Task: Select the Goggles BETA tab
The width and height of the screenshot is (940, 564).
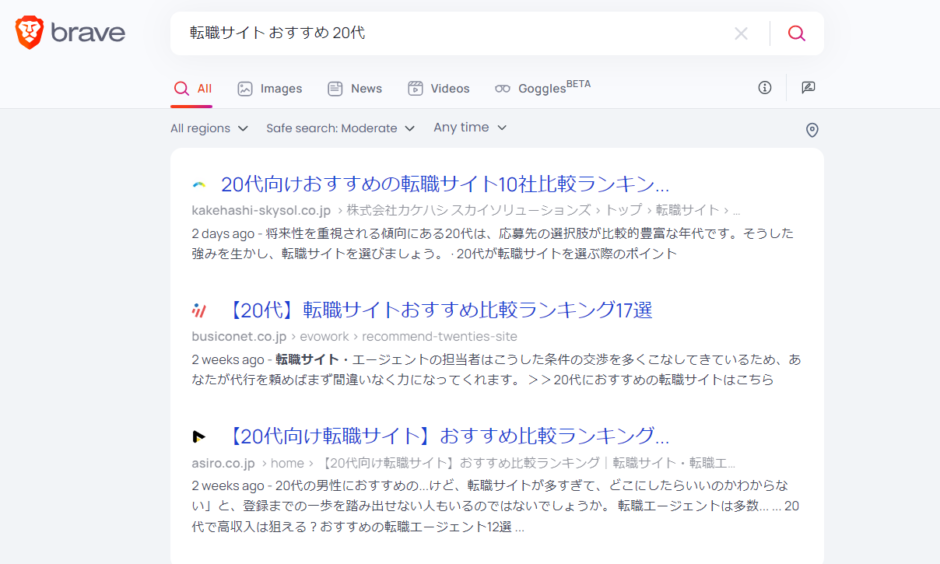Action: [543, 88]
